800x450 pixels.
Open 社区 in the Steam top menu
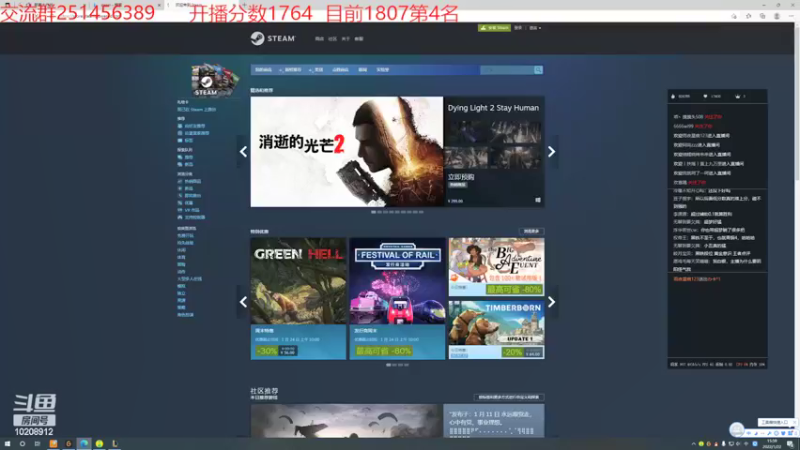click(333, 39)
